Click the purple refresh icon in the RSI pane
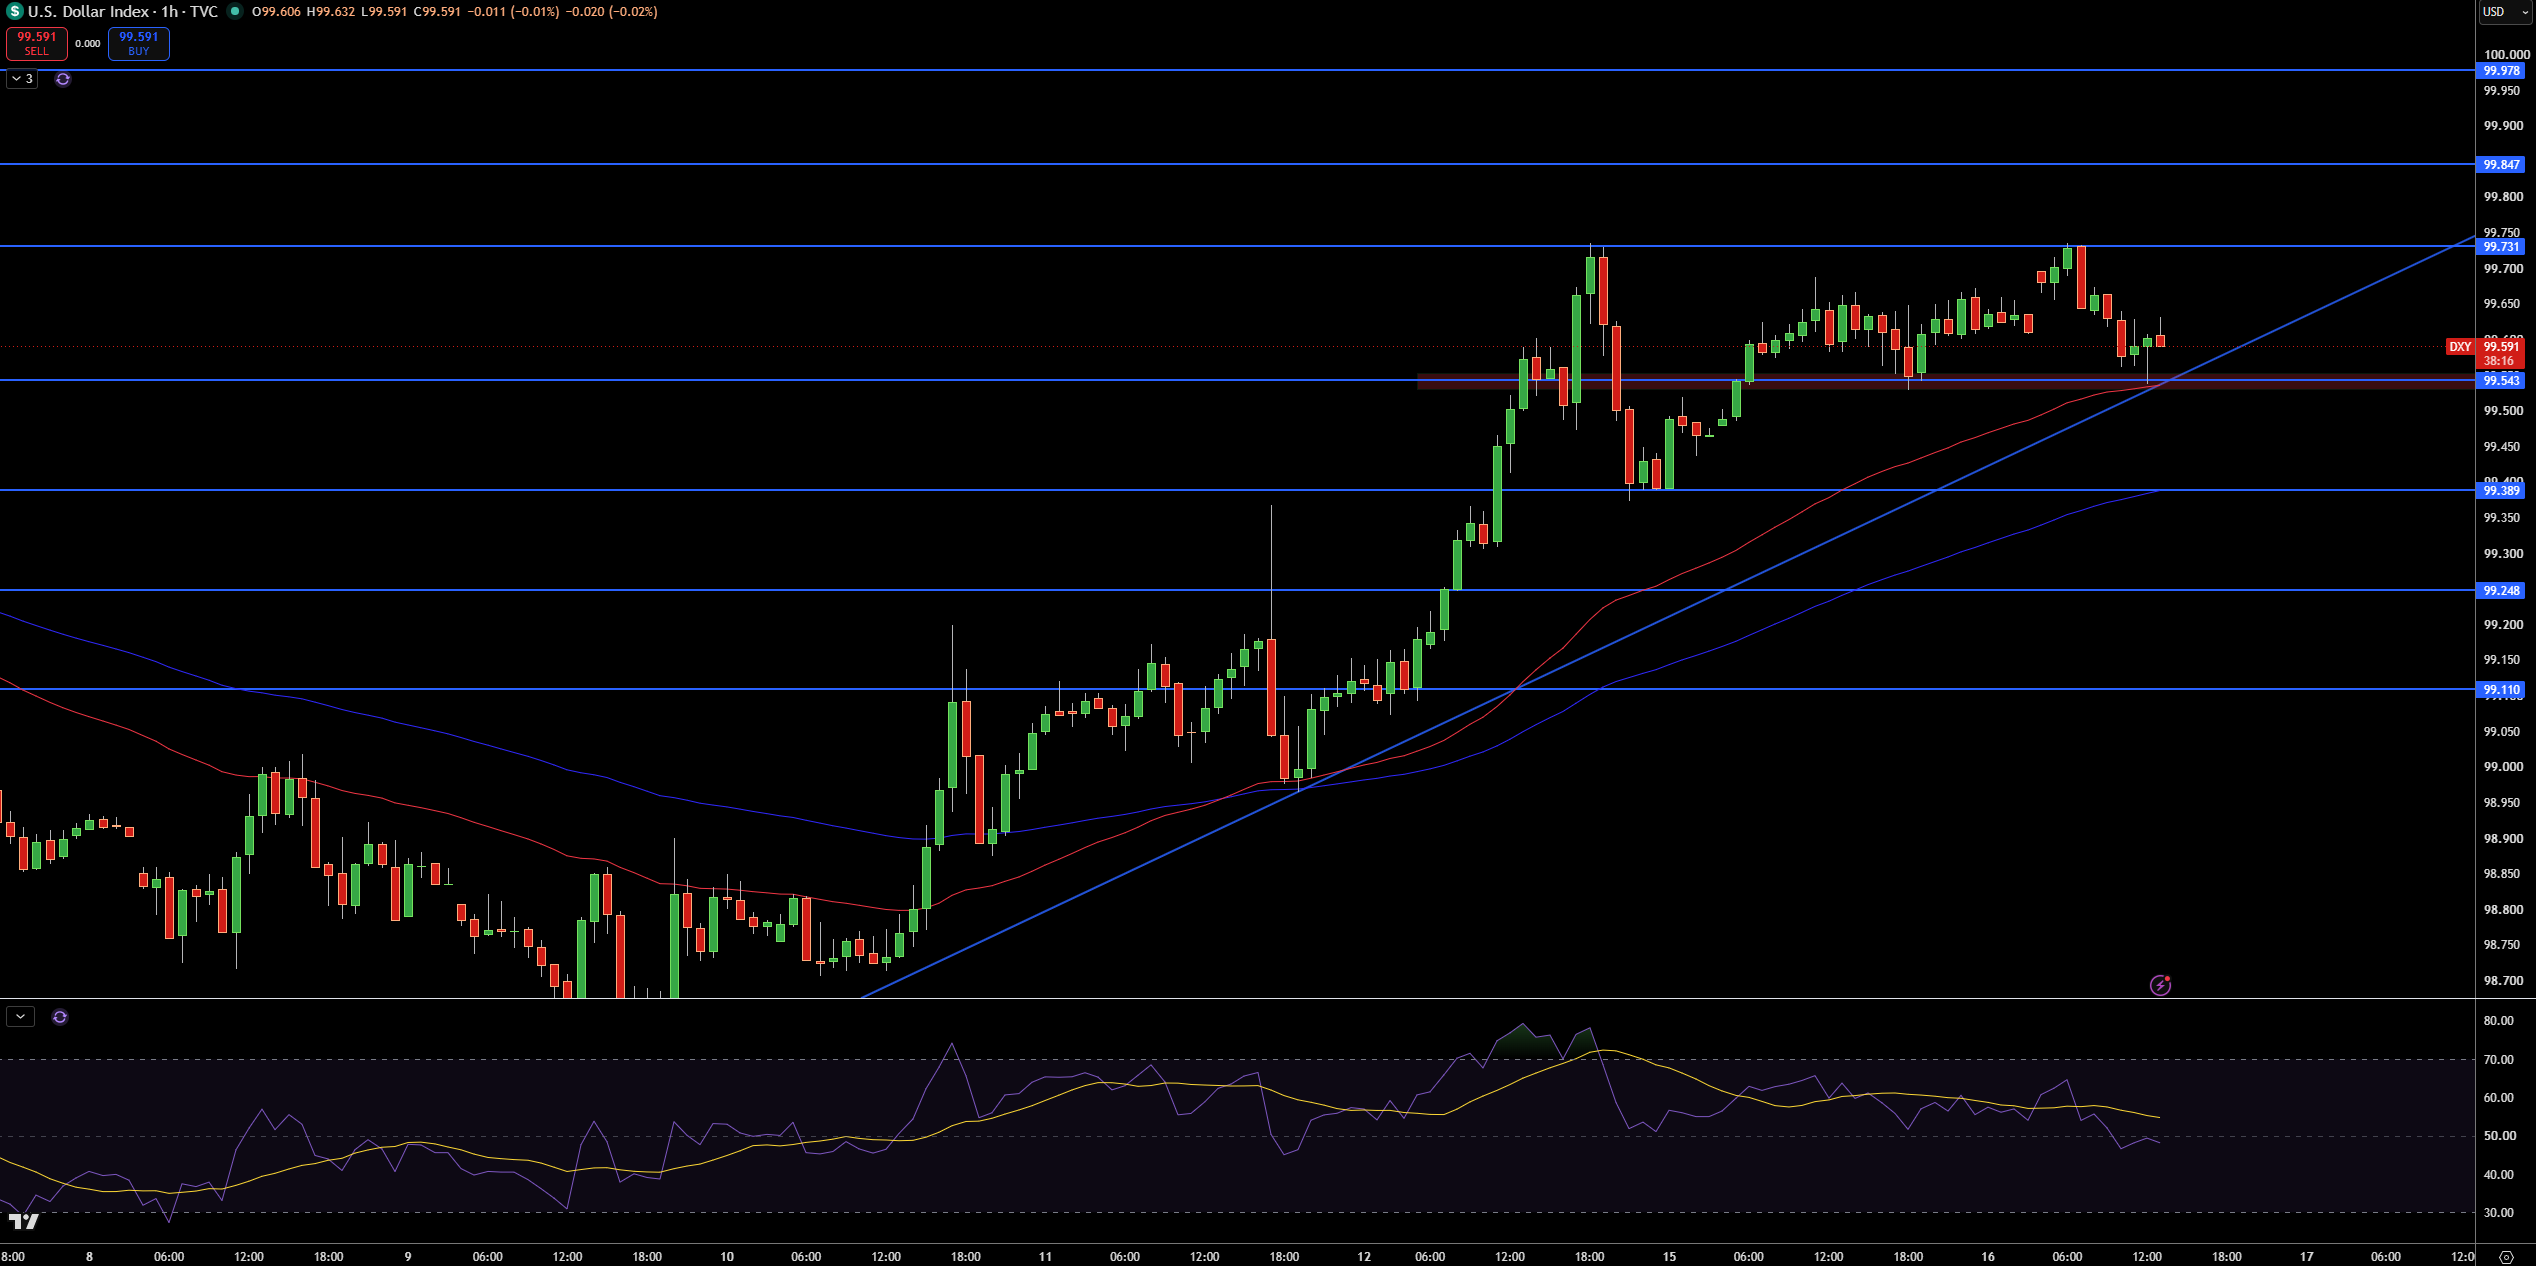The width and height of the screenshot is (2536, 1266). (x=60, y=1017)
